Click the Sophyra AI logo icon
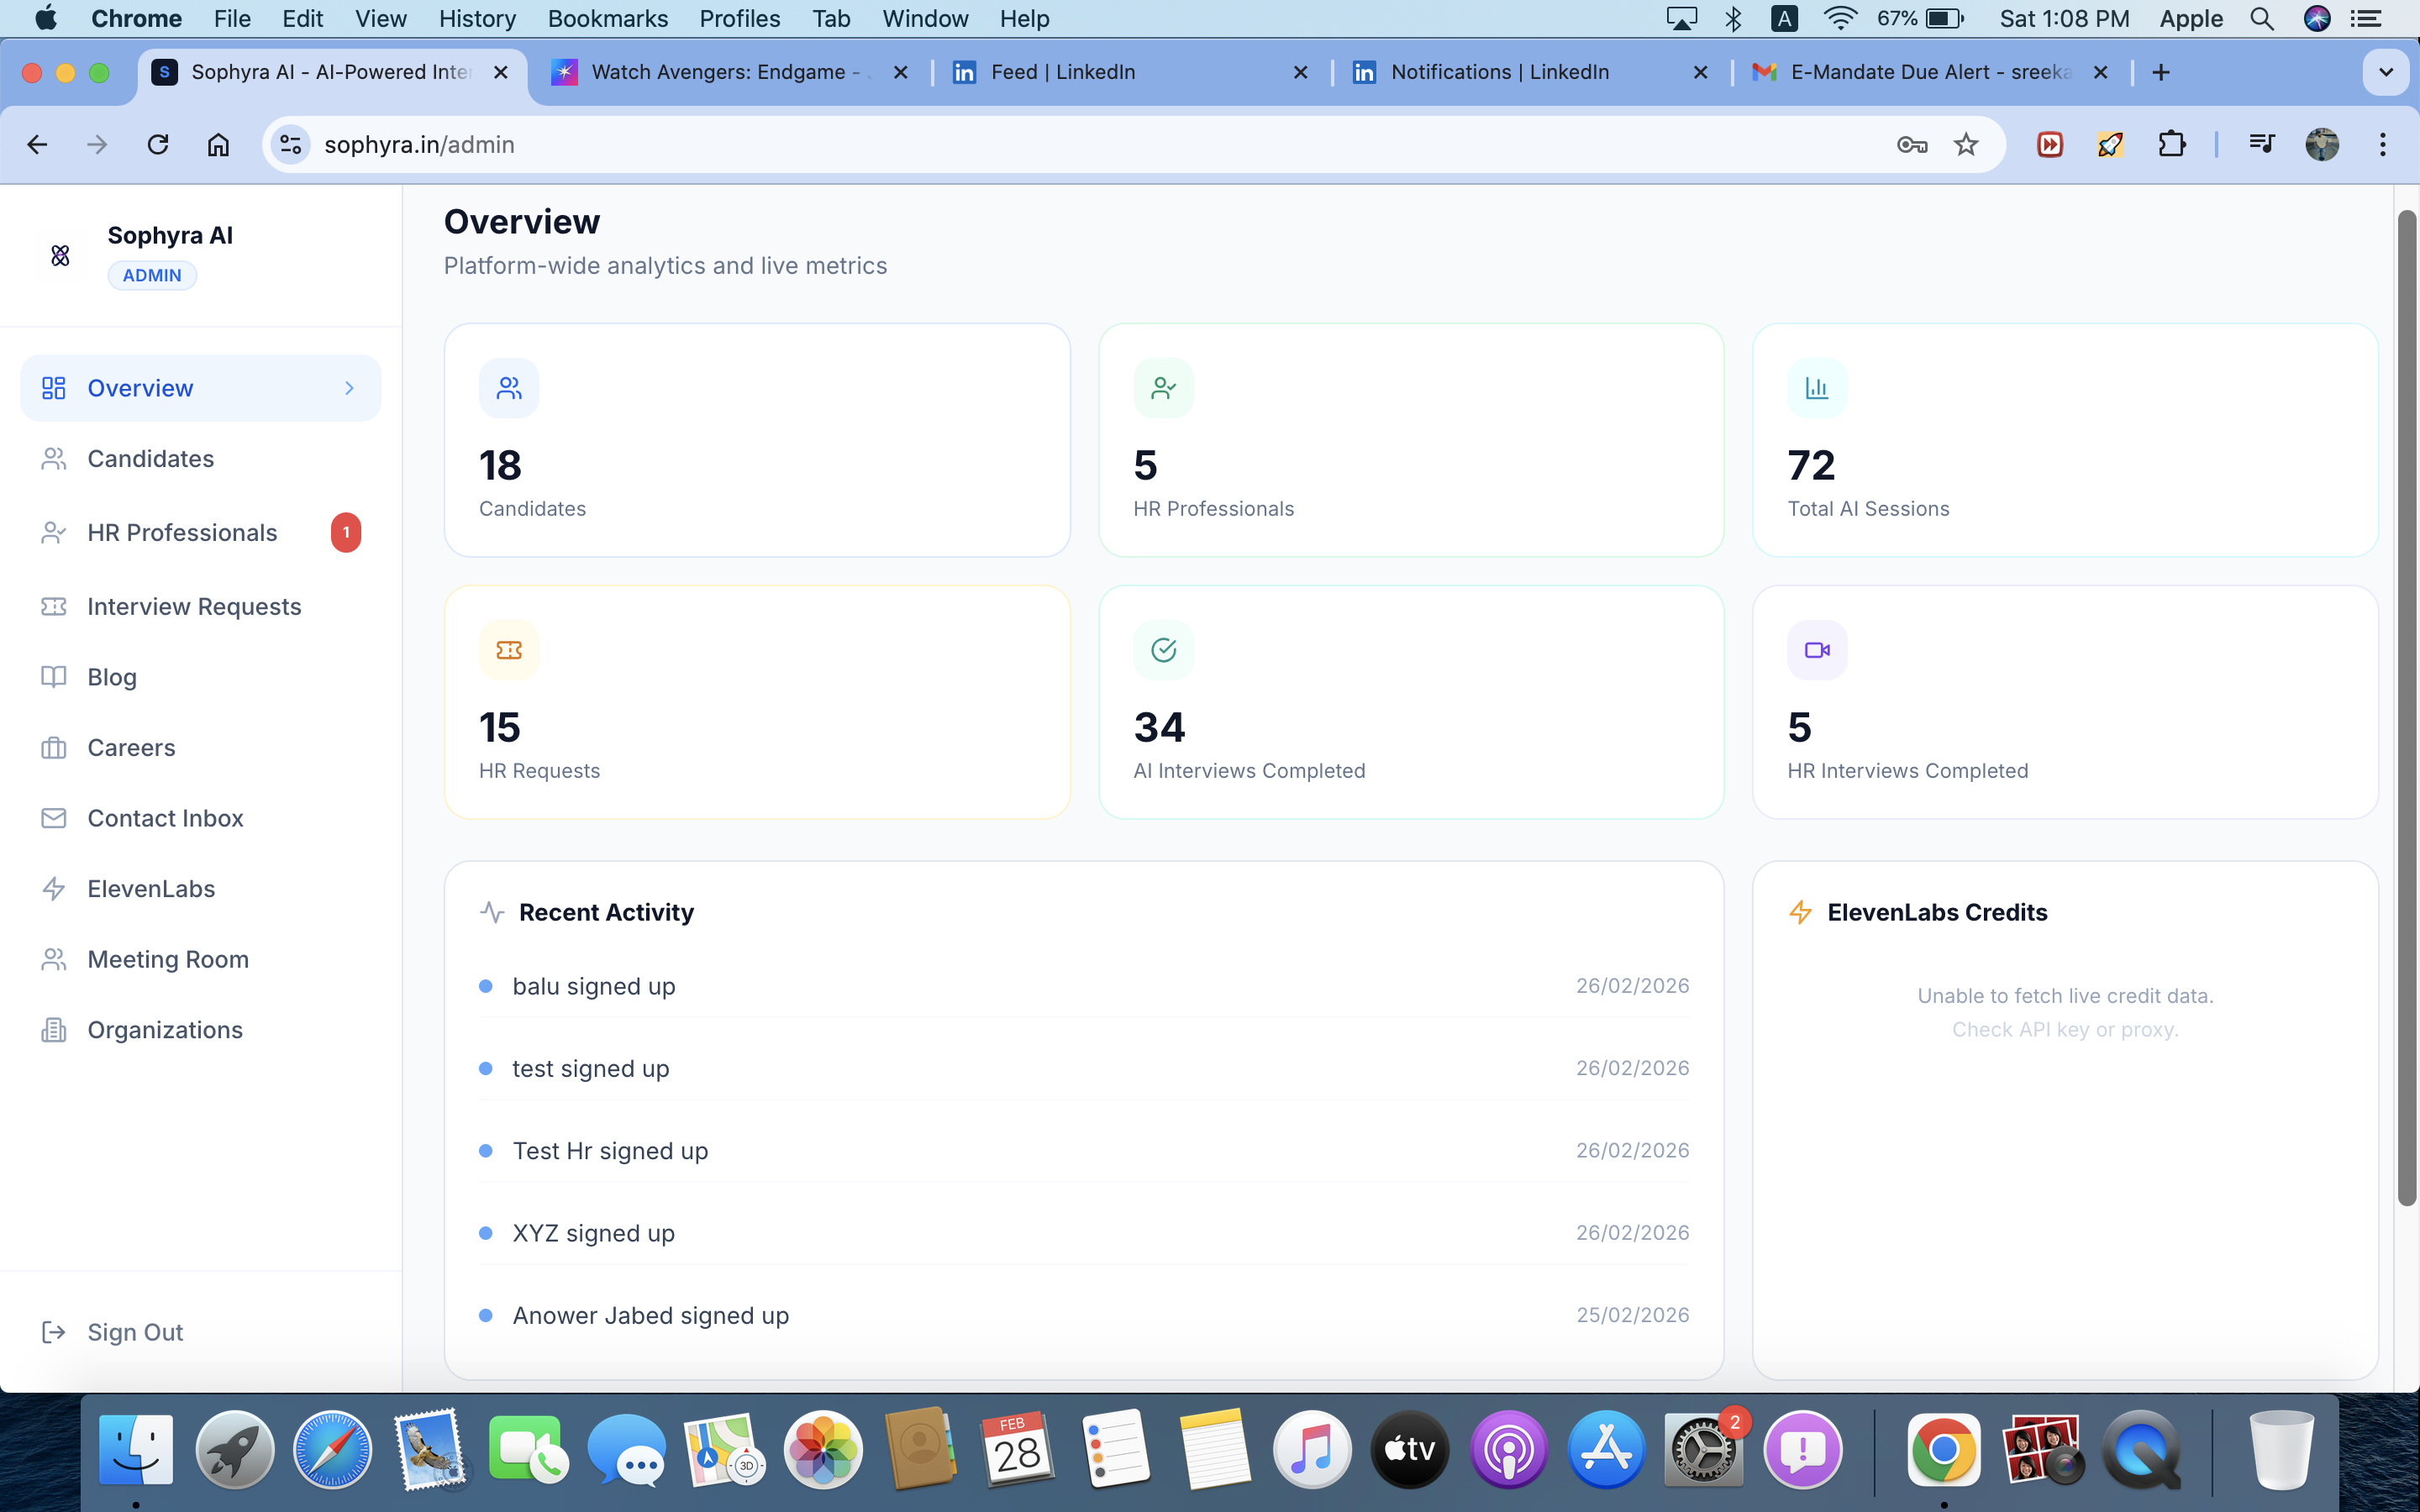This screenshot has height=1512, width=2420. click(x=60, y=255)
